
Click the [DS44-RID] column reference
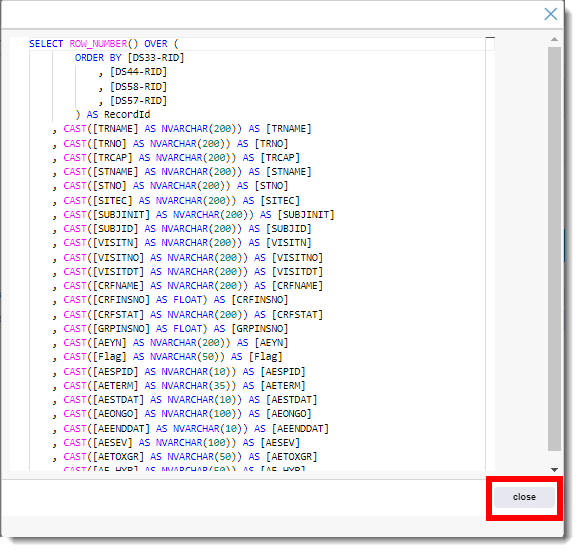click(138, 72)
